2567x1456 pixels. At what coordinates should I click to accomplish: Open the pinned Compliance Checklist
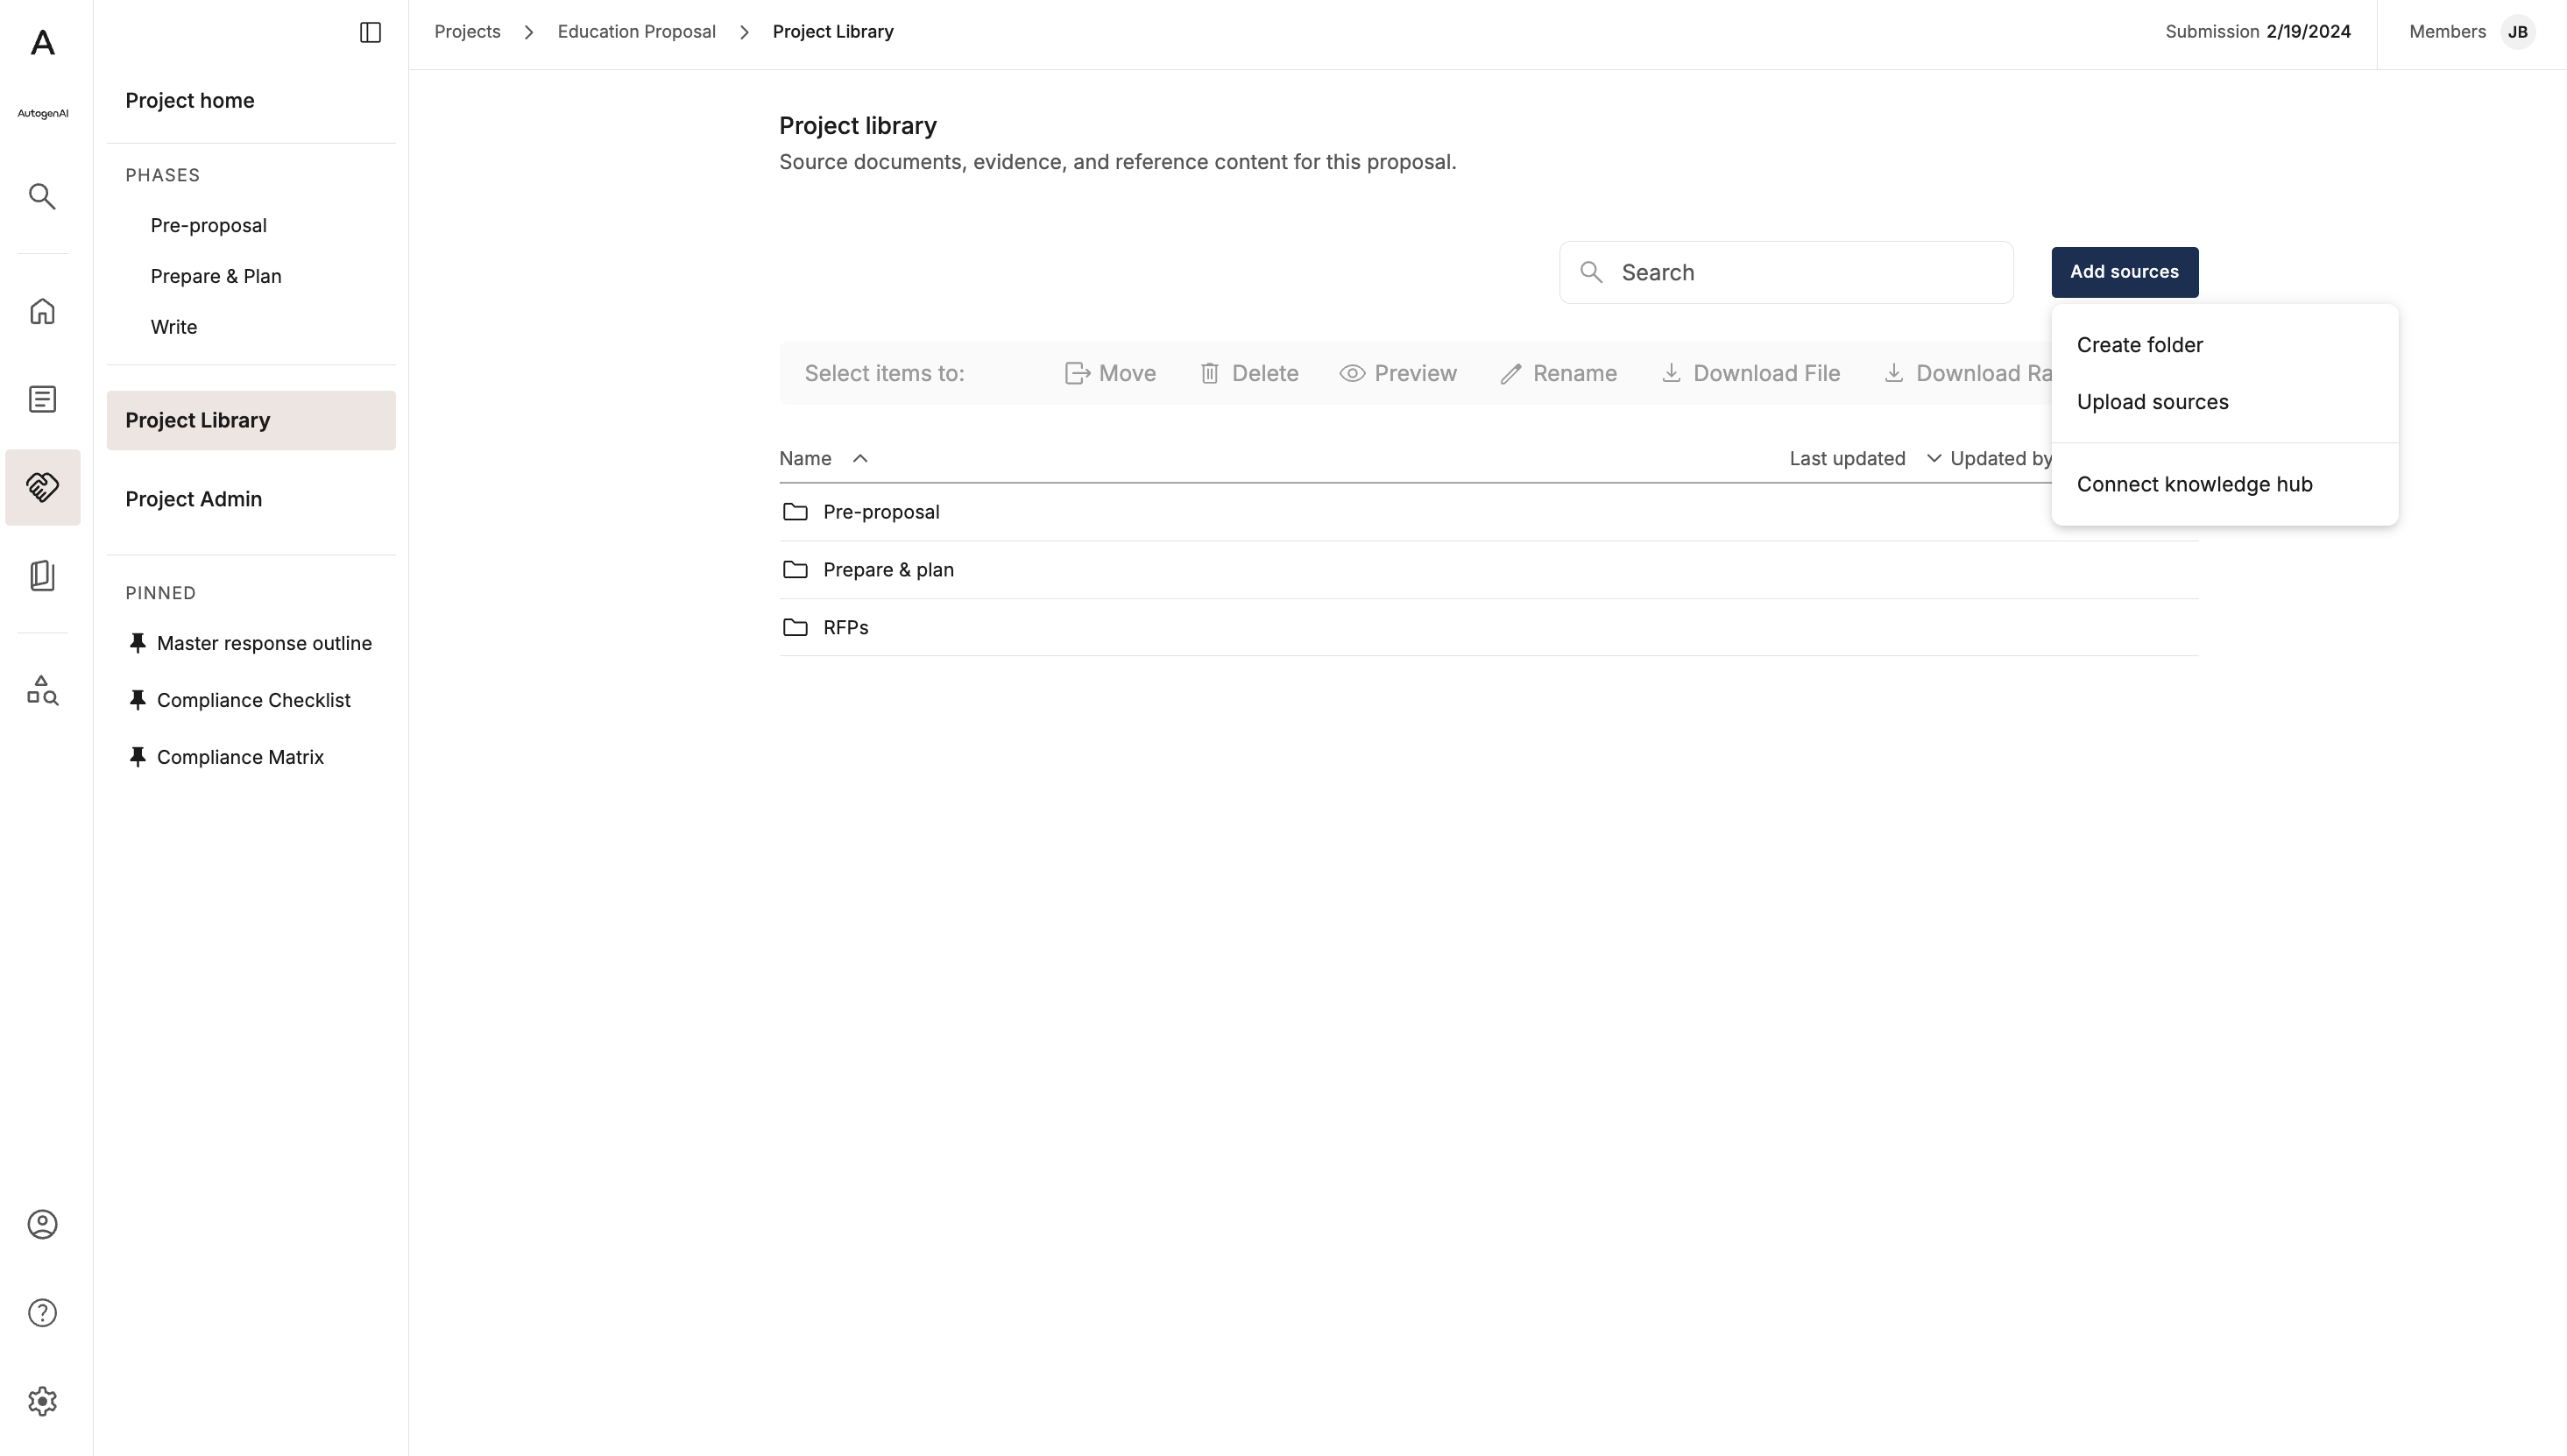(x=253, y=700)
